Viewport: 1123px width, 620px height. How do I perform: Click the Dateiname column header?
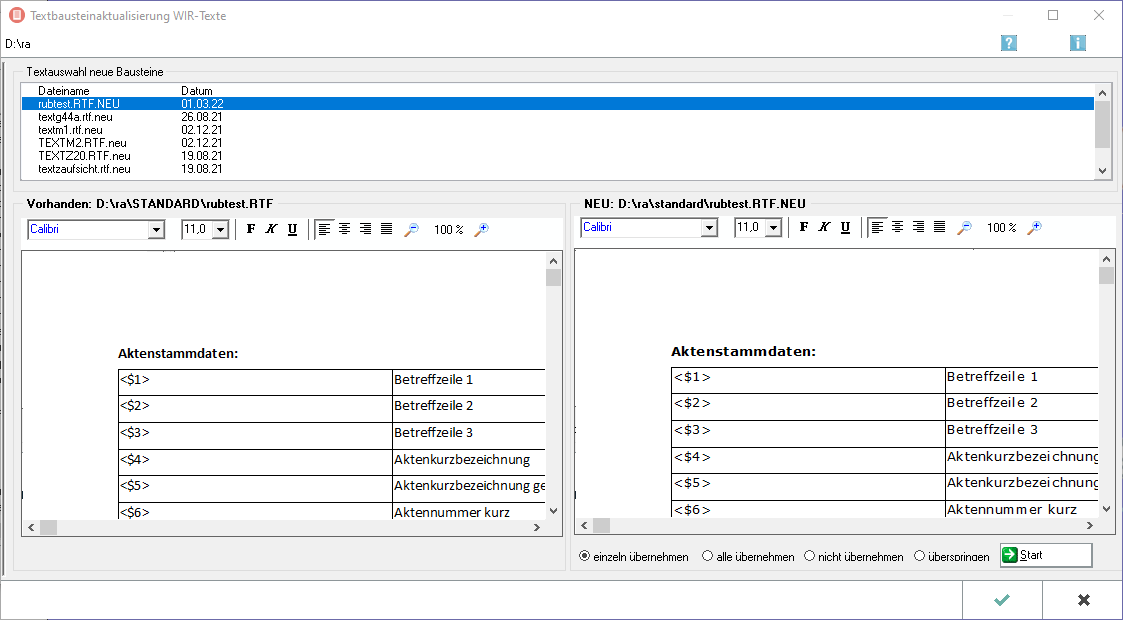pos(64,91)
